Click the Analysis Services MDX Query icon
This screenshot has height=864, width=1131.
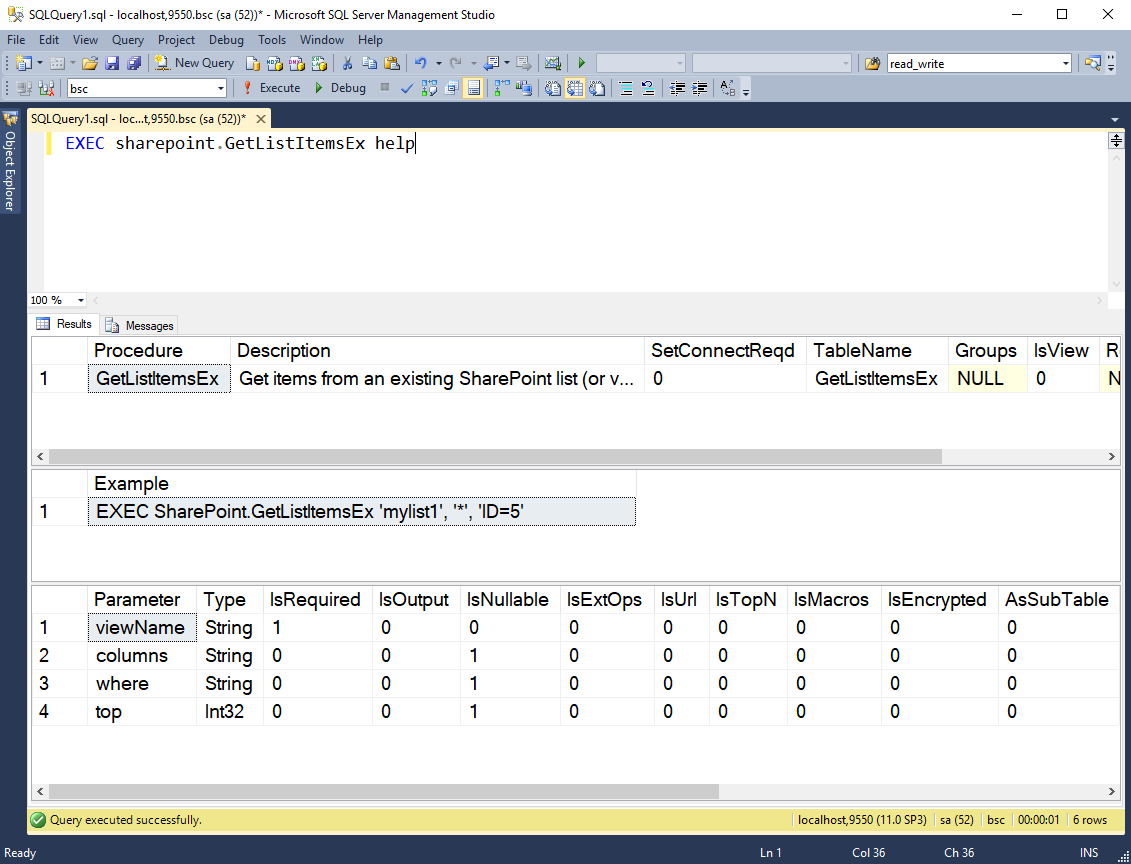(x=275, y=63)
